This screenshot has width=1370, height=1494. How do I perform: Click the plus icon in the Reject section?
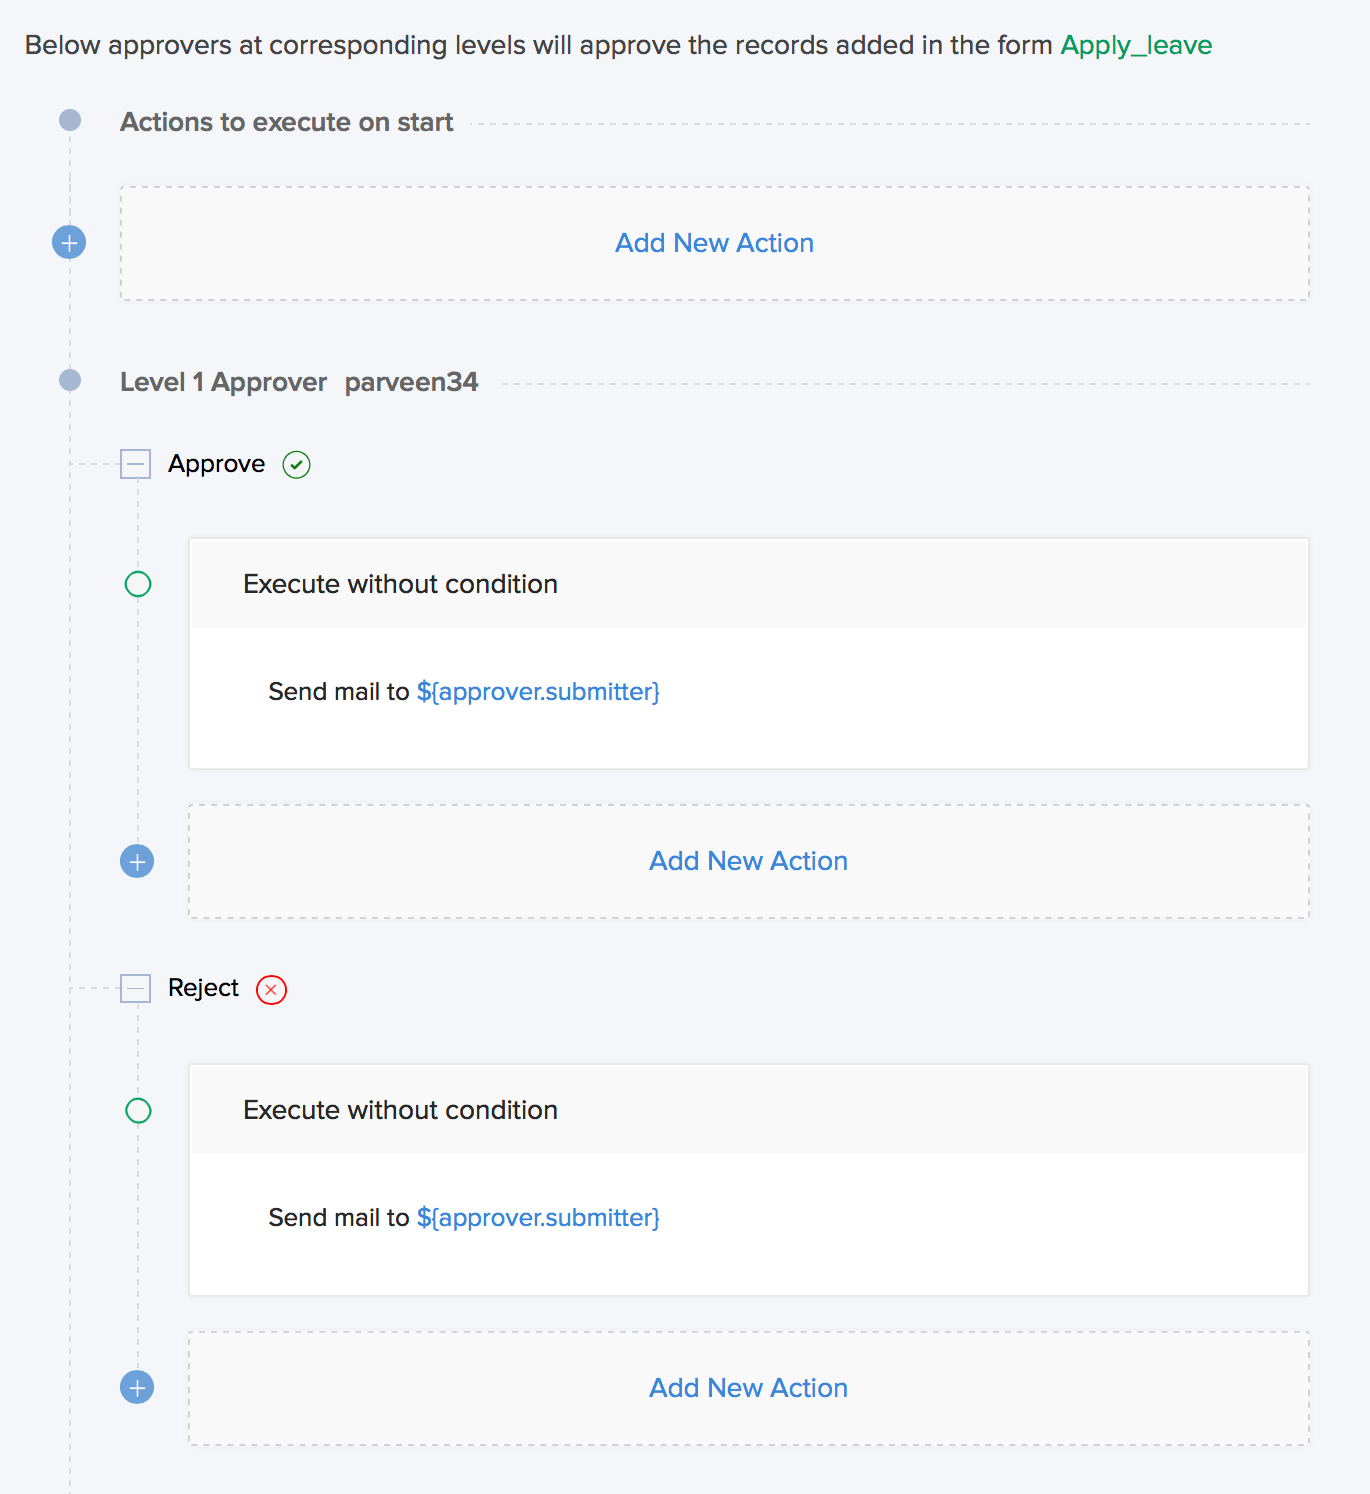pos(137,1387)
